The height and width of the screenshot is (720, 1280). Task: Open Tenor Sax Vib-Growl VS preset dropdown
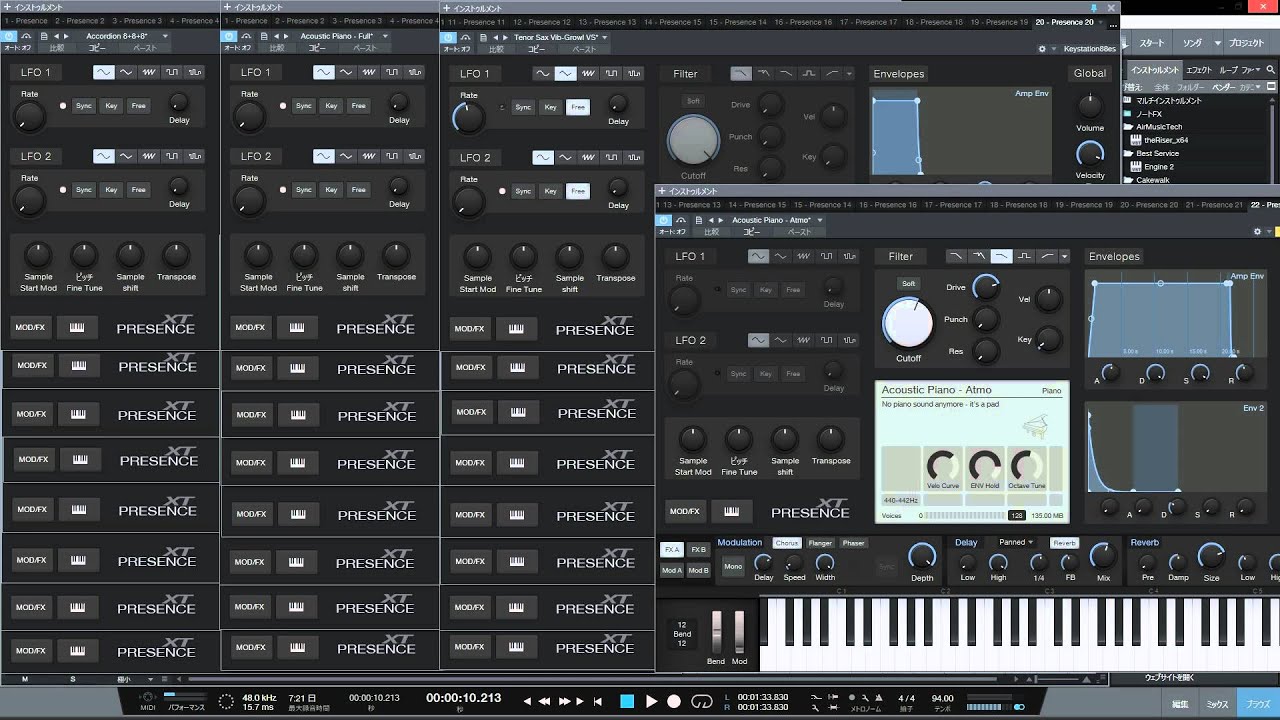pyautogui.click(x=604, y=37)
